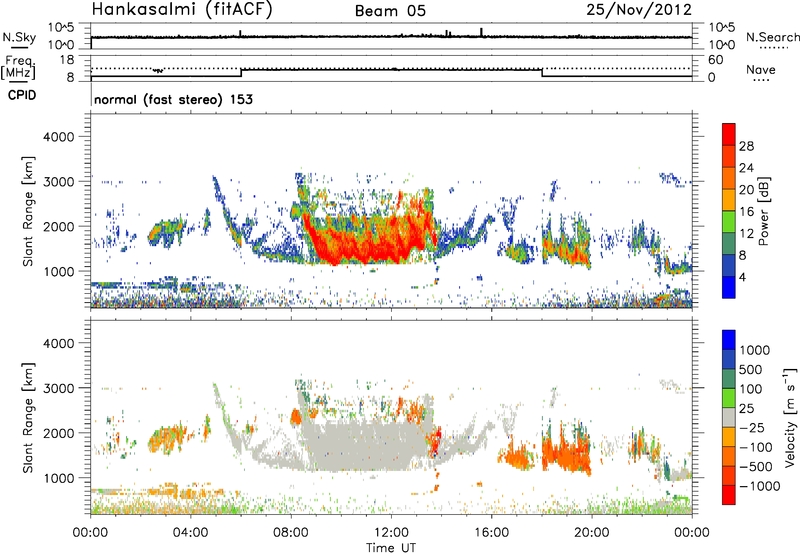Select the '−25' velocity colorbar value

pyautogui.click(x=752, y=427)
